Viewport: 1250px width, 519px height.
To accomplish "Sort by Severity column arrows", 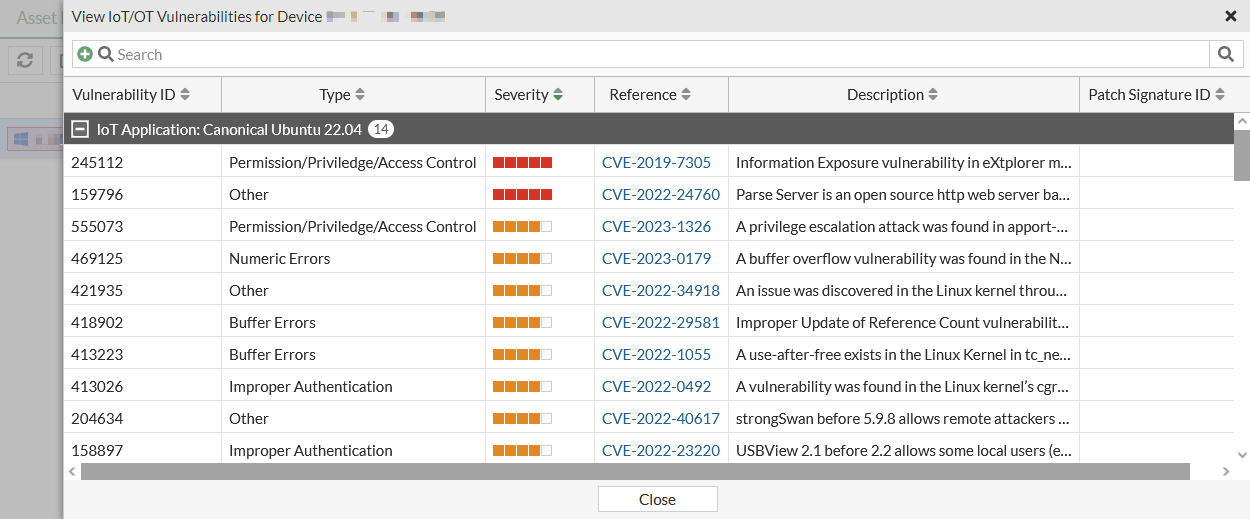I will pyautogui.click(x=558, y=95).
